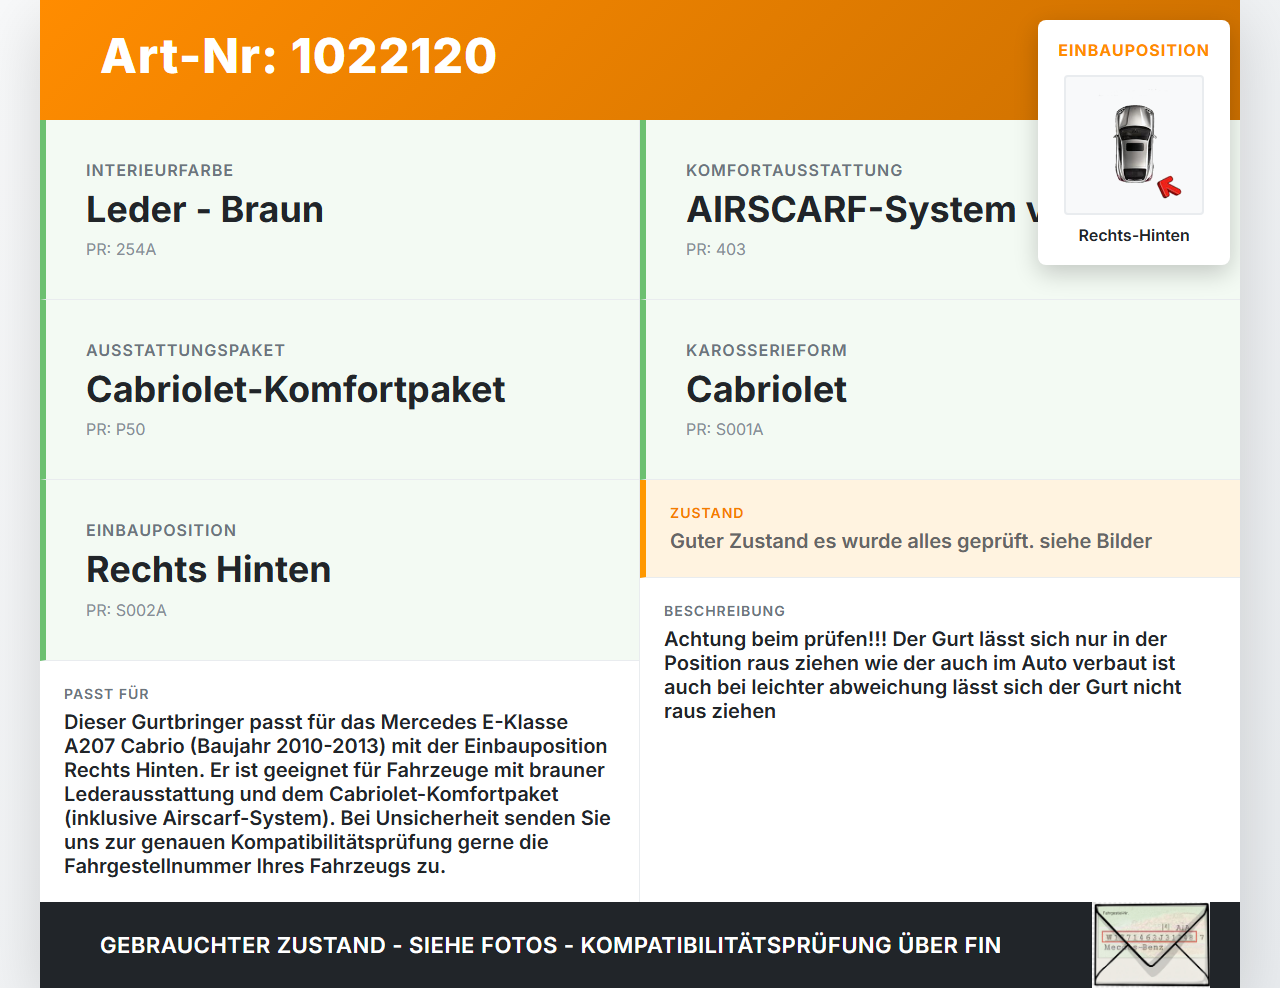
Task: Click PR: 254A code text
Action: pos(121,249)
